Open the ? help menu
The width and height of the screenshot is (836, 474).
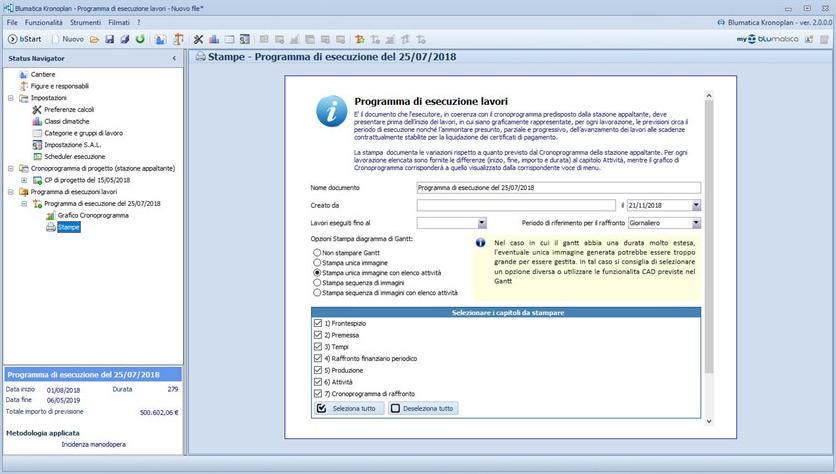(139, 22)
